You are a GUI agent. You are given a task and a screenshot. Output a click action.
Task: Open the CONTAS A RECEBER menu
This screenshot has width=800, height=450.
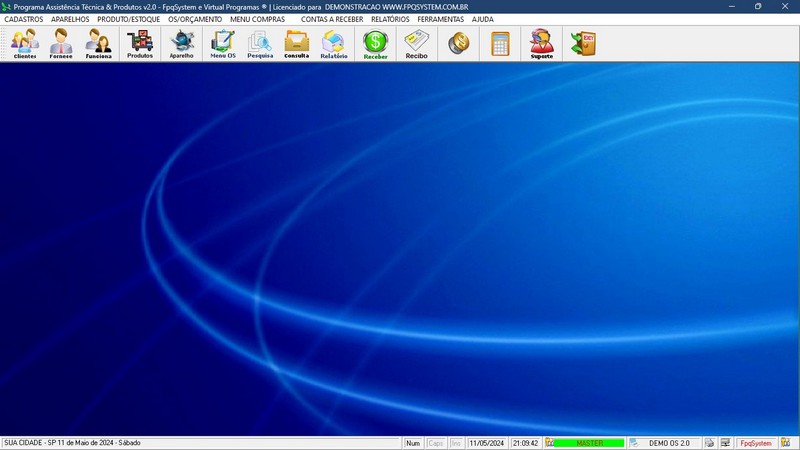point(332,19)
